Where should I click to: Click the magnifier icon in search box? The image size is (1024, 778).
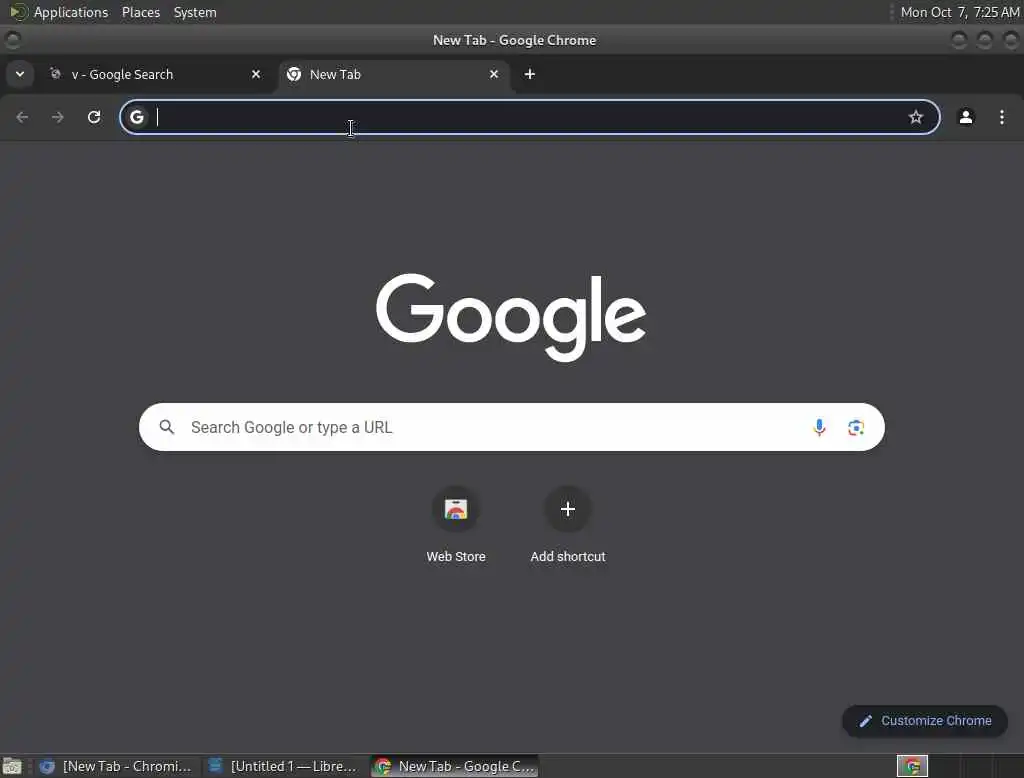[167, 427]
